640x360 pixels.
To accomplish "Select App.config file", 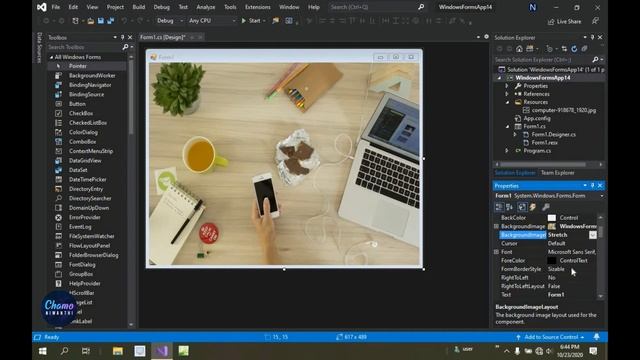I will (537, 118).
